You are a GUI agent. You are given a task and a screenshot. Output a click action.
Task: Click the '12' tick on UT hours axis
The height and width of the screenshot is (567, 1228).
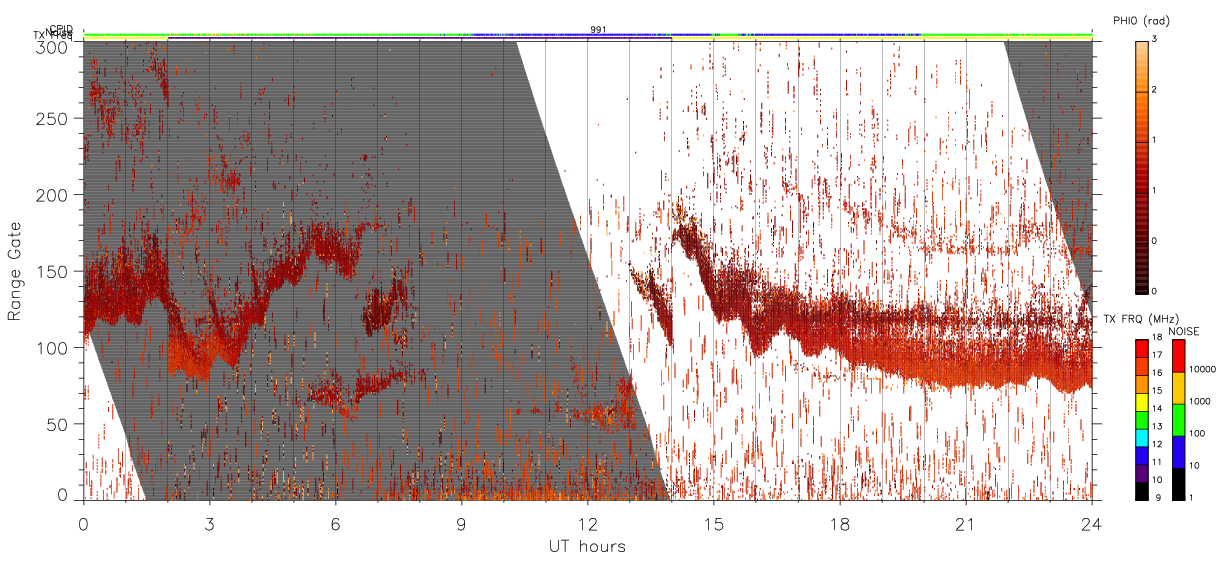click(588, 524)
